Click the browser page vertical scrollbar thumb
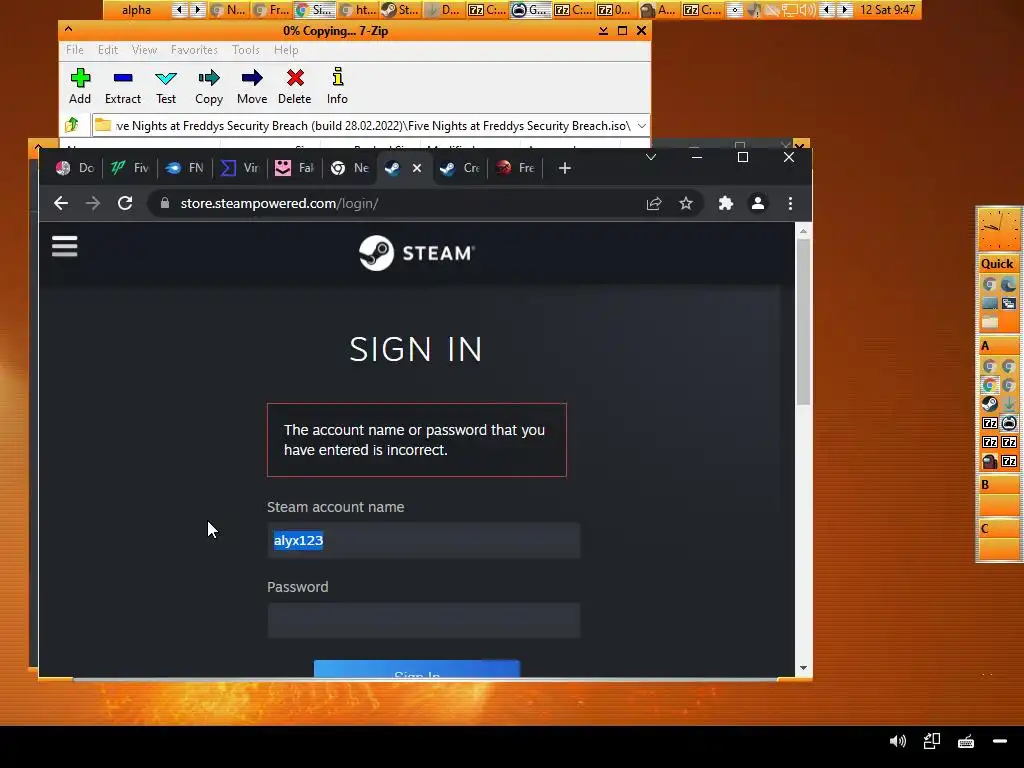This screenshot has width=1024, height=768. tap(803, 322)
